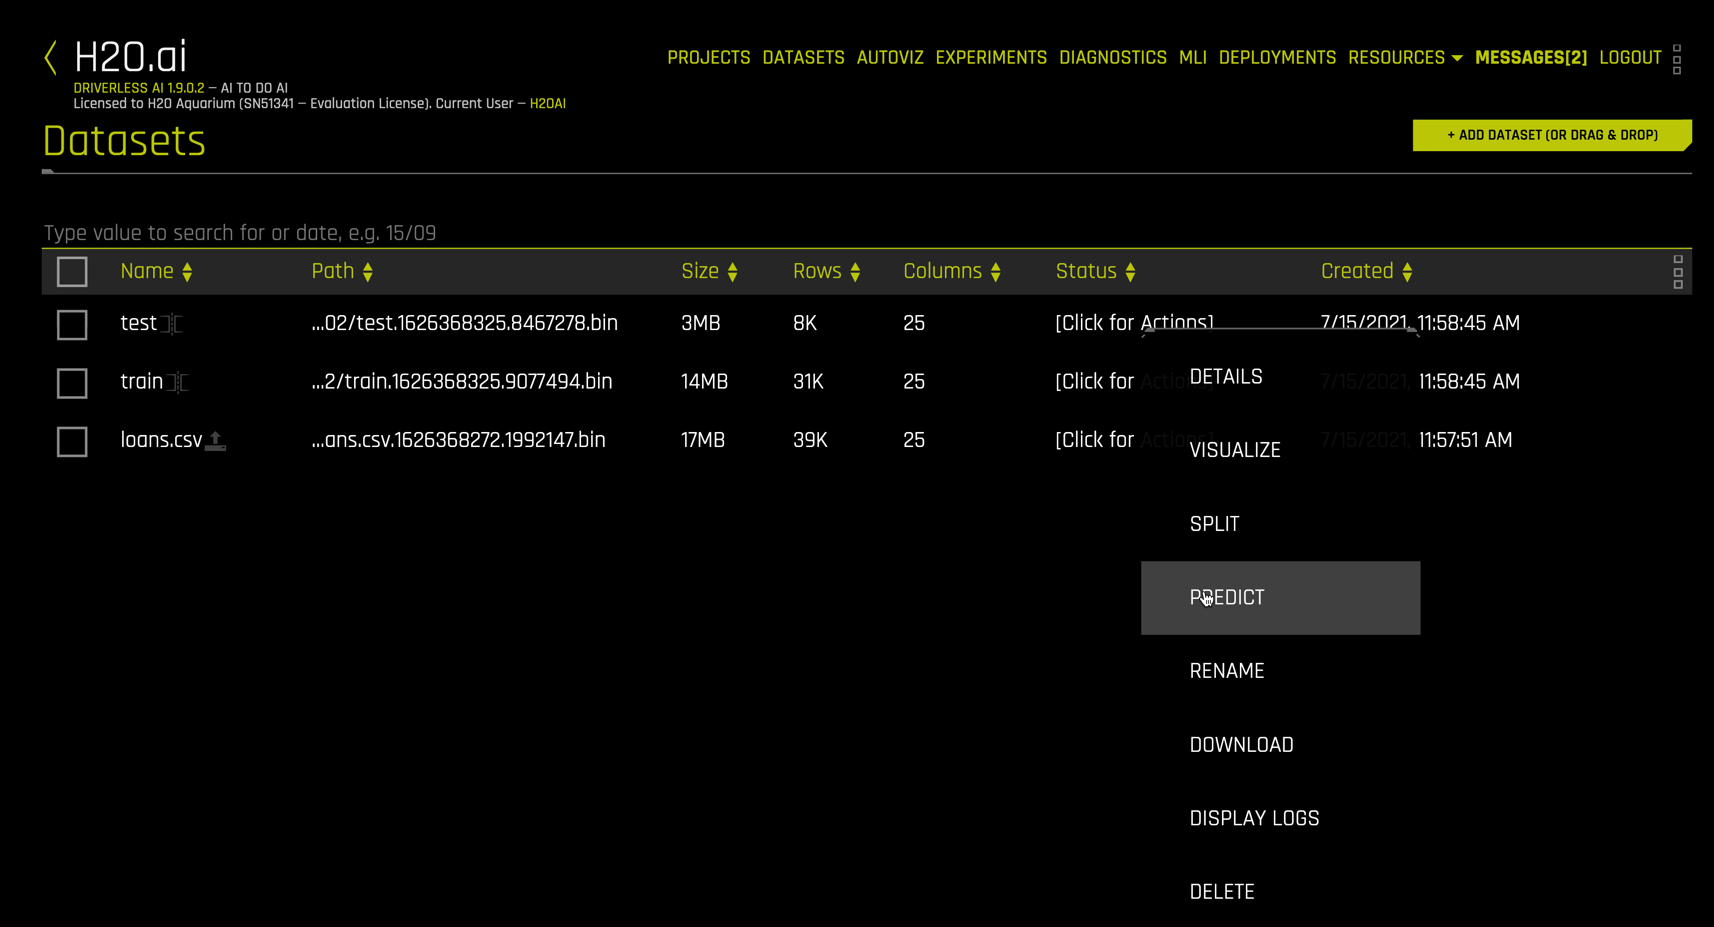Image resolution: width=1714 pixels, height=927 pixels.
Task: Click the train dataset name
Action: click(x=141, y=382)
